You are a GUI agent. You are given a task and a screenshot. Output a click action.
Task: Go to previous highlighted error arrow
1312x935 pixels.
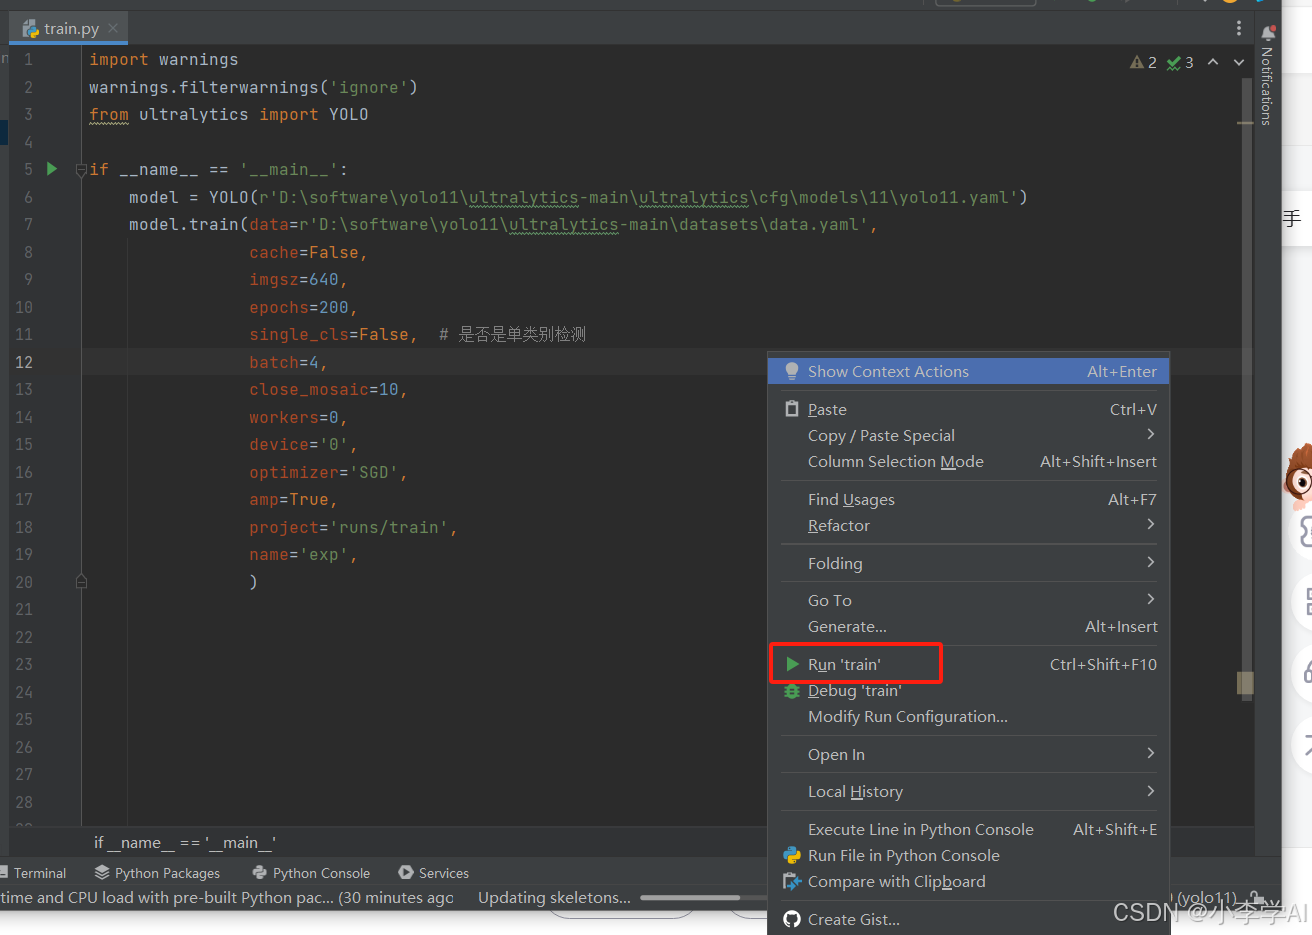click(1213, 62)
